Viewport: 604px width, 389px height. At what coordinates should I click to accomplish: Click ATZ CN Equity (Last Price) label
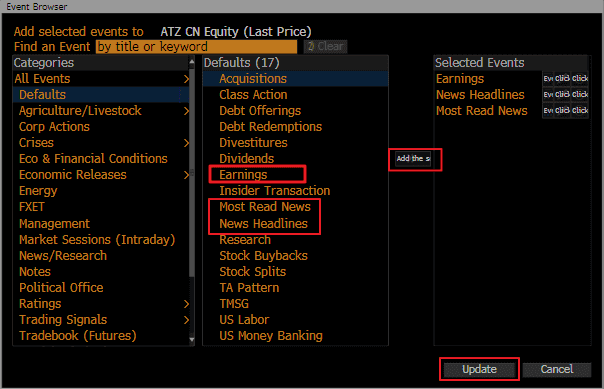pos(236,32)
